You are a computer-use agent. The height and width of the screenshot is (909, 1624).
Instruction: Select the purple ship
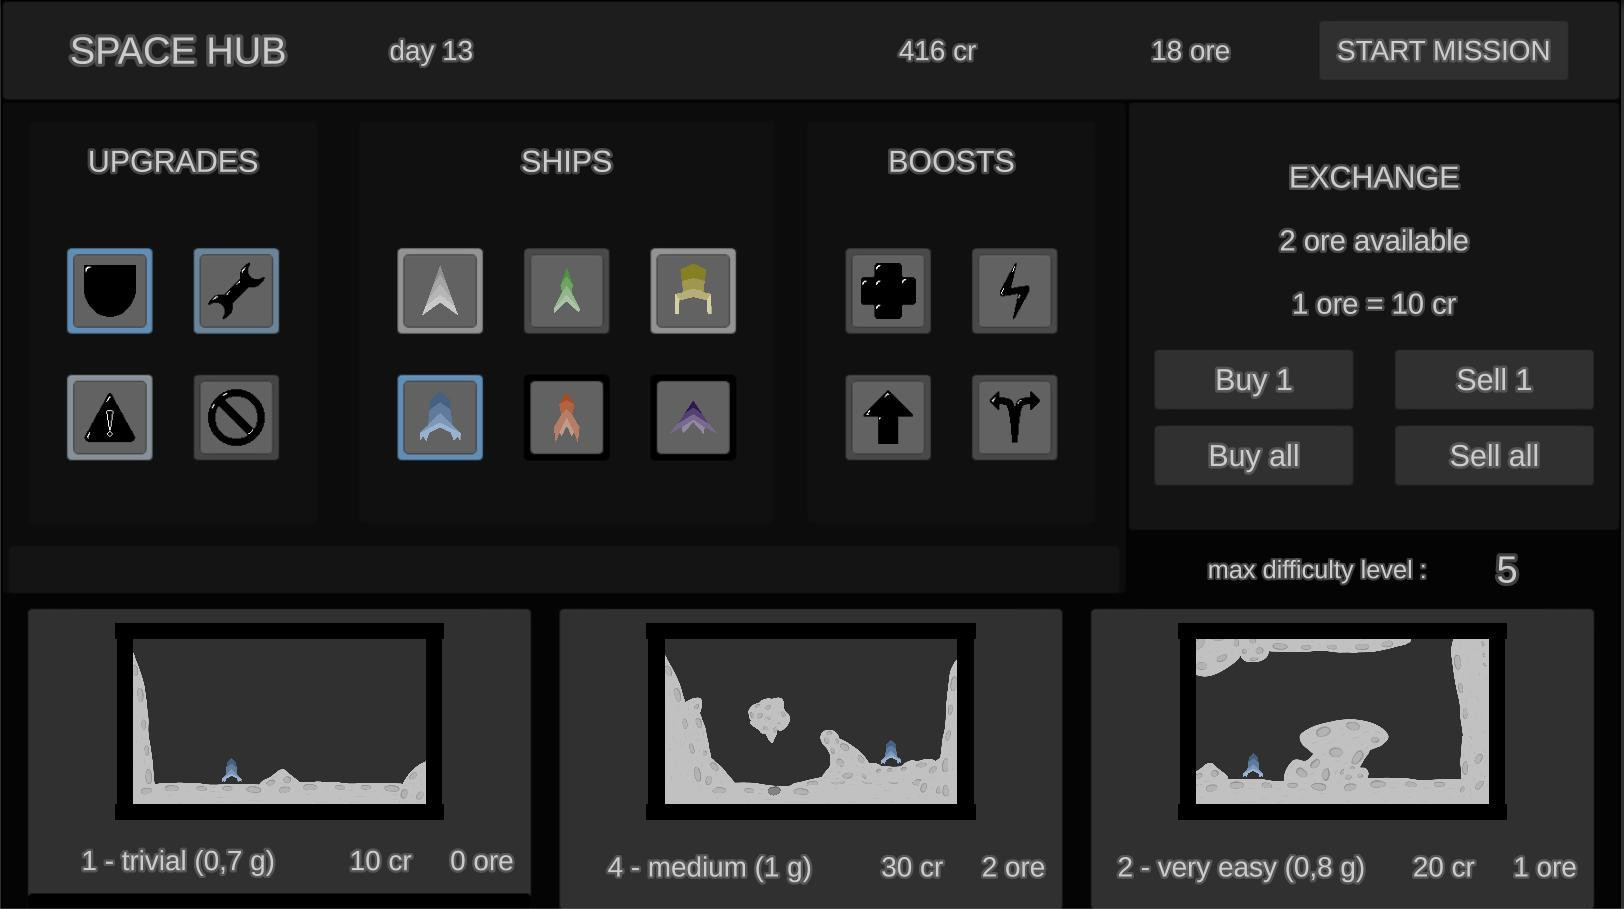(x=693, y=418)
